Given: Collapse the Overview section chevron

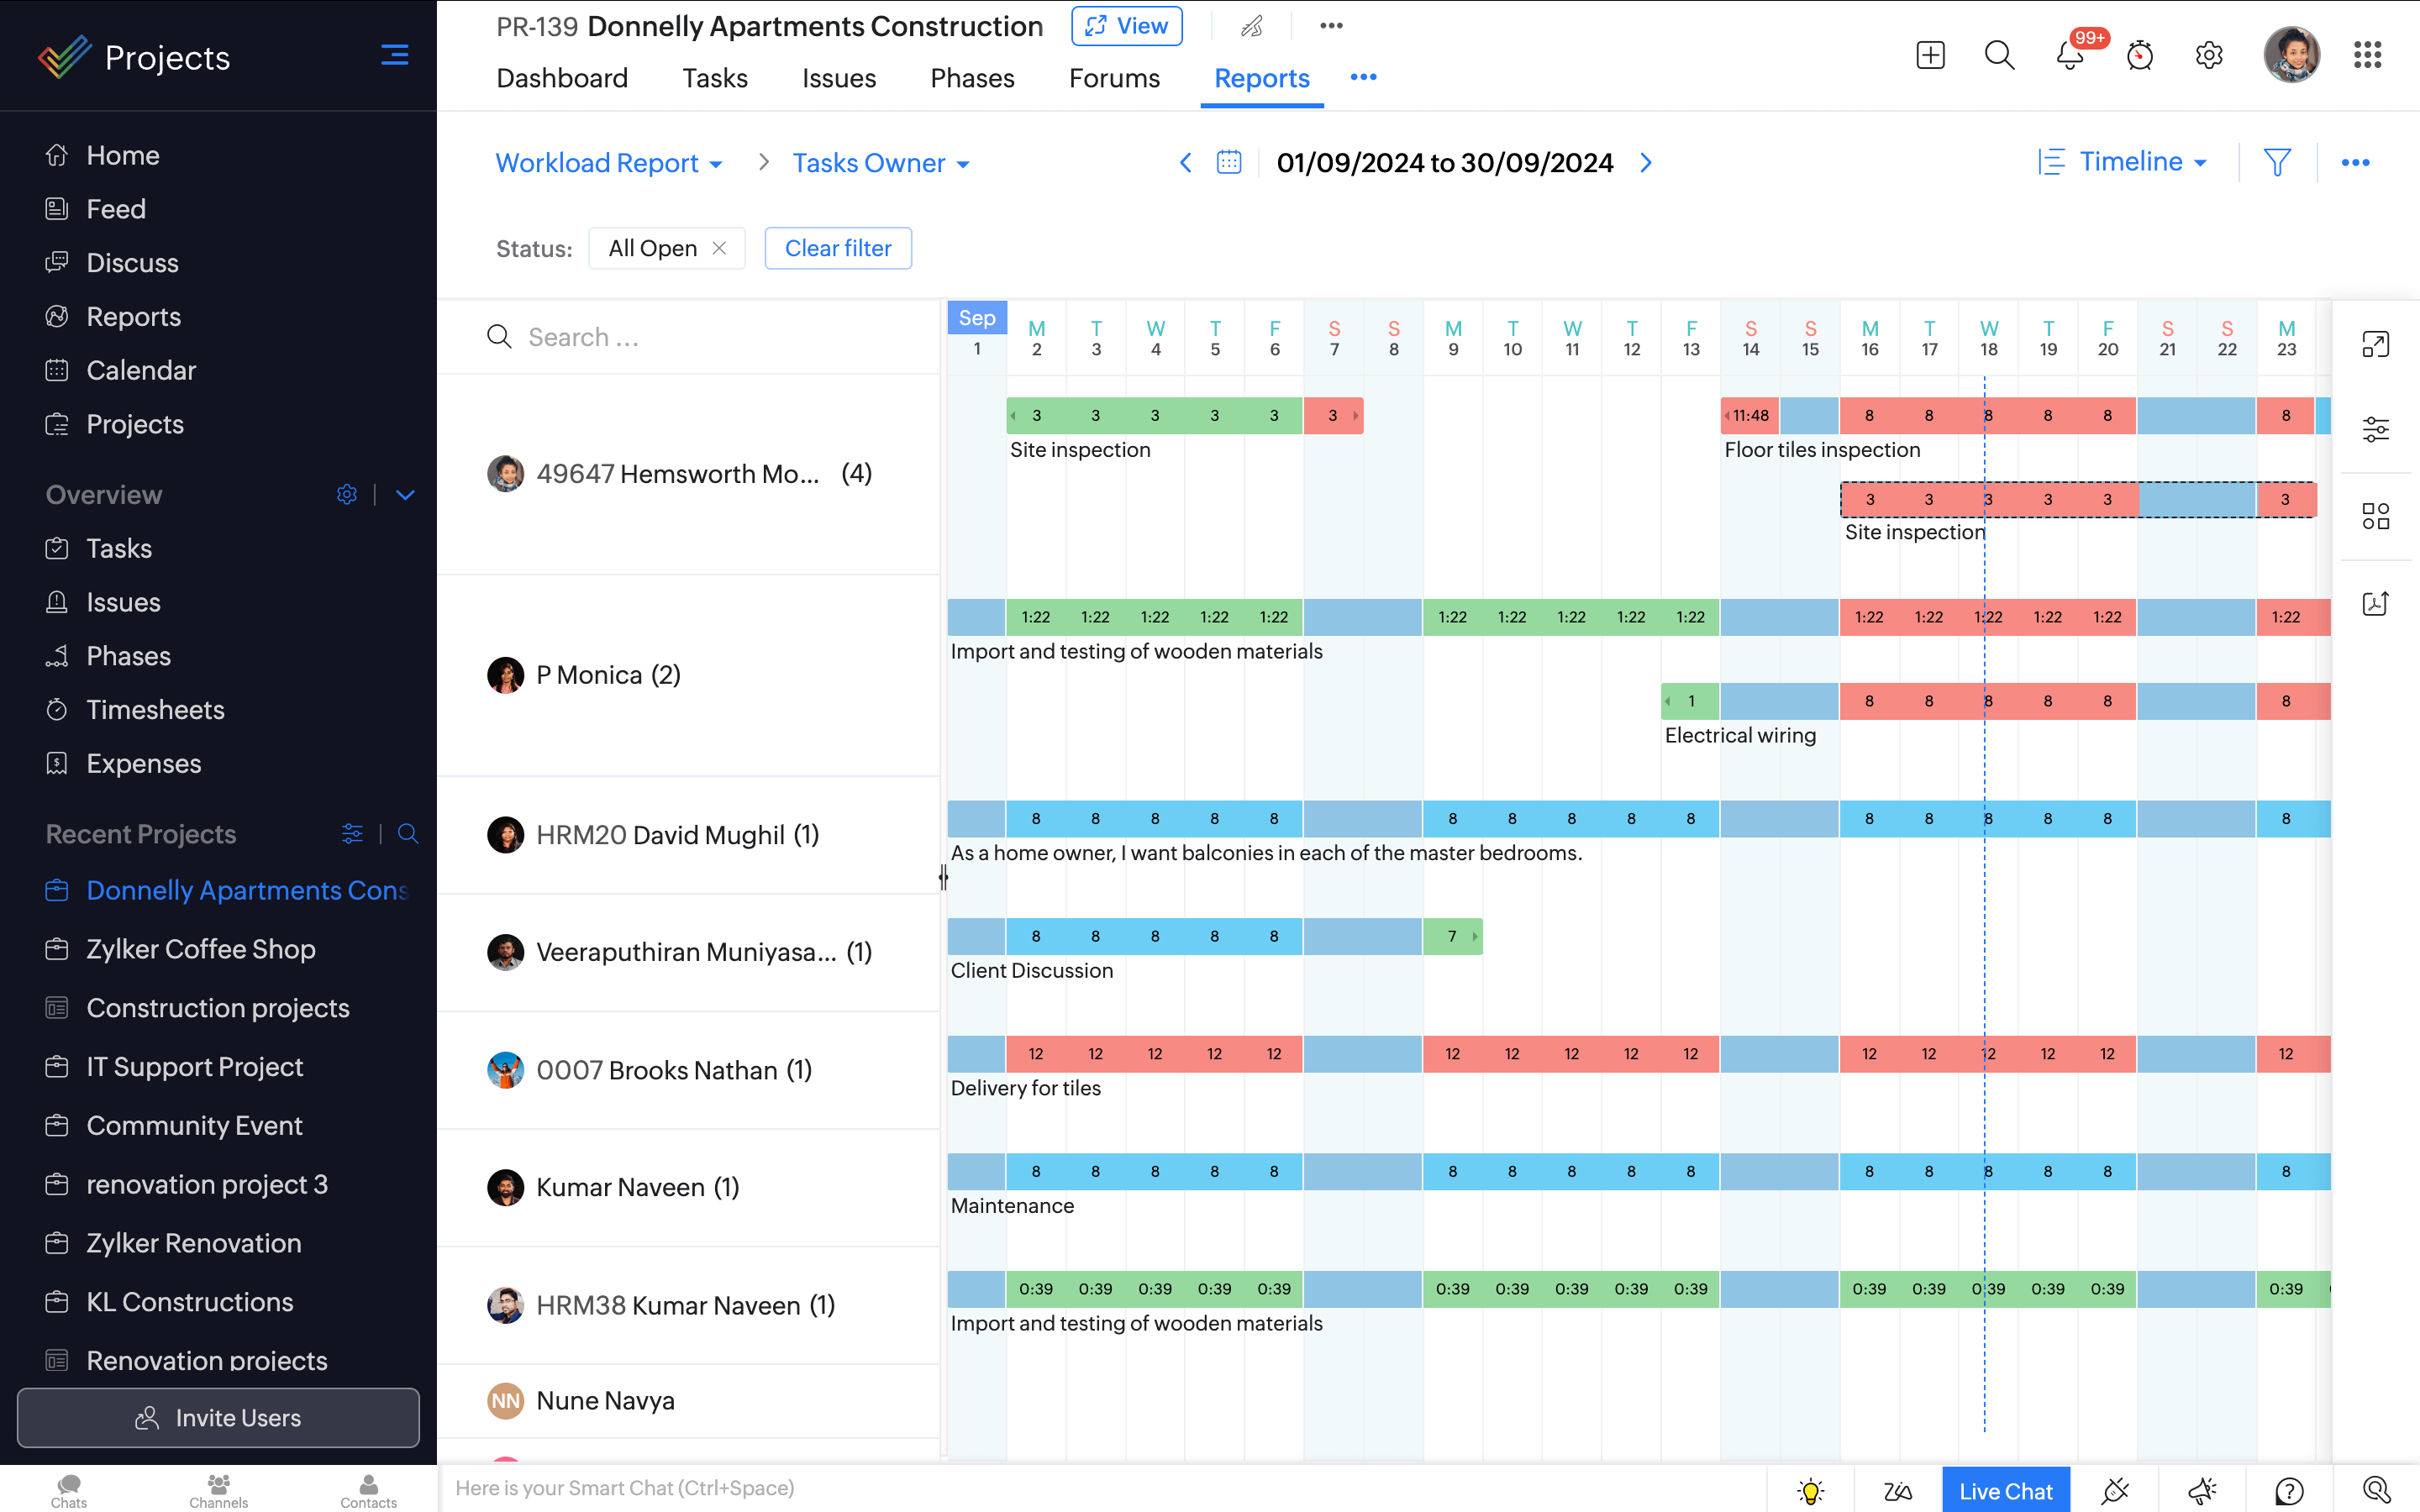Looking at the screenshot, I should coord(405,495).
